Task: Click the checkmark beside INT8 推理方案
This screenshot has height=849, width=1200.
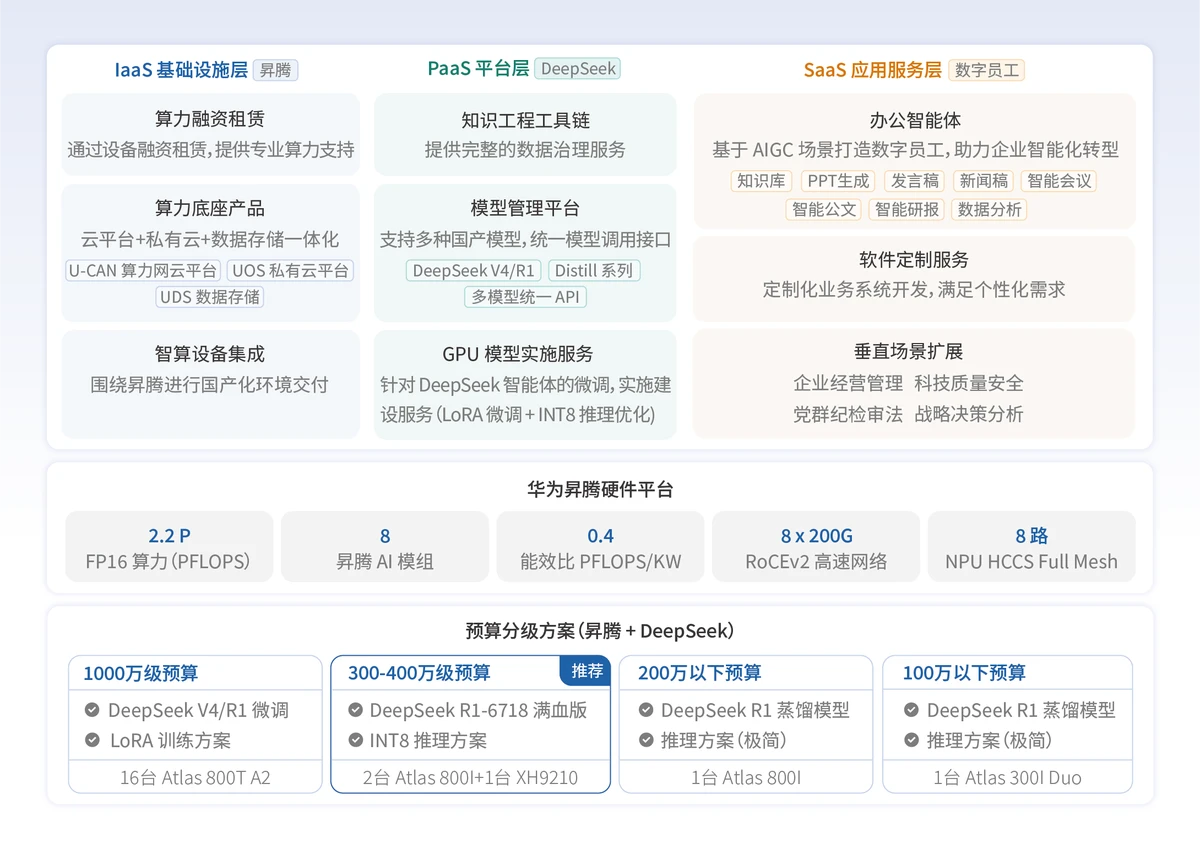Action: coord(355,741)
